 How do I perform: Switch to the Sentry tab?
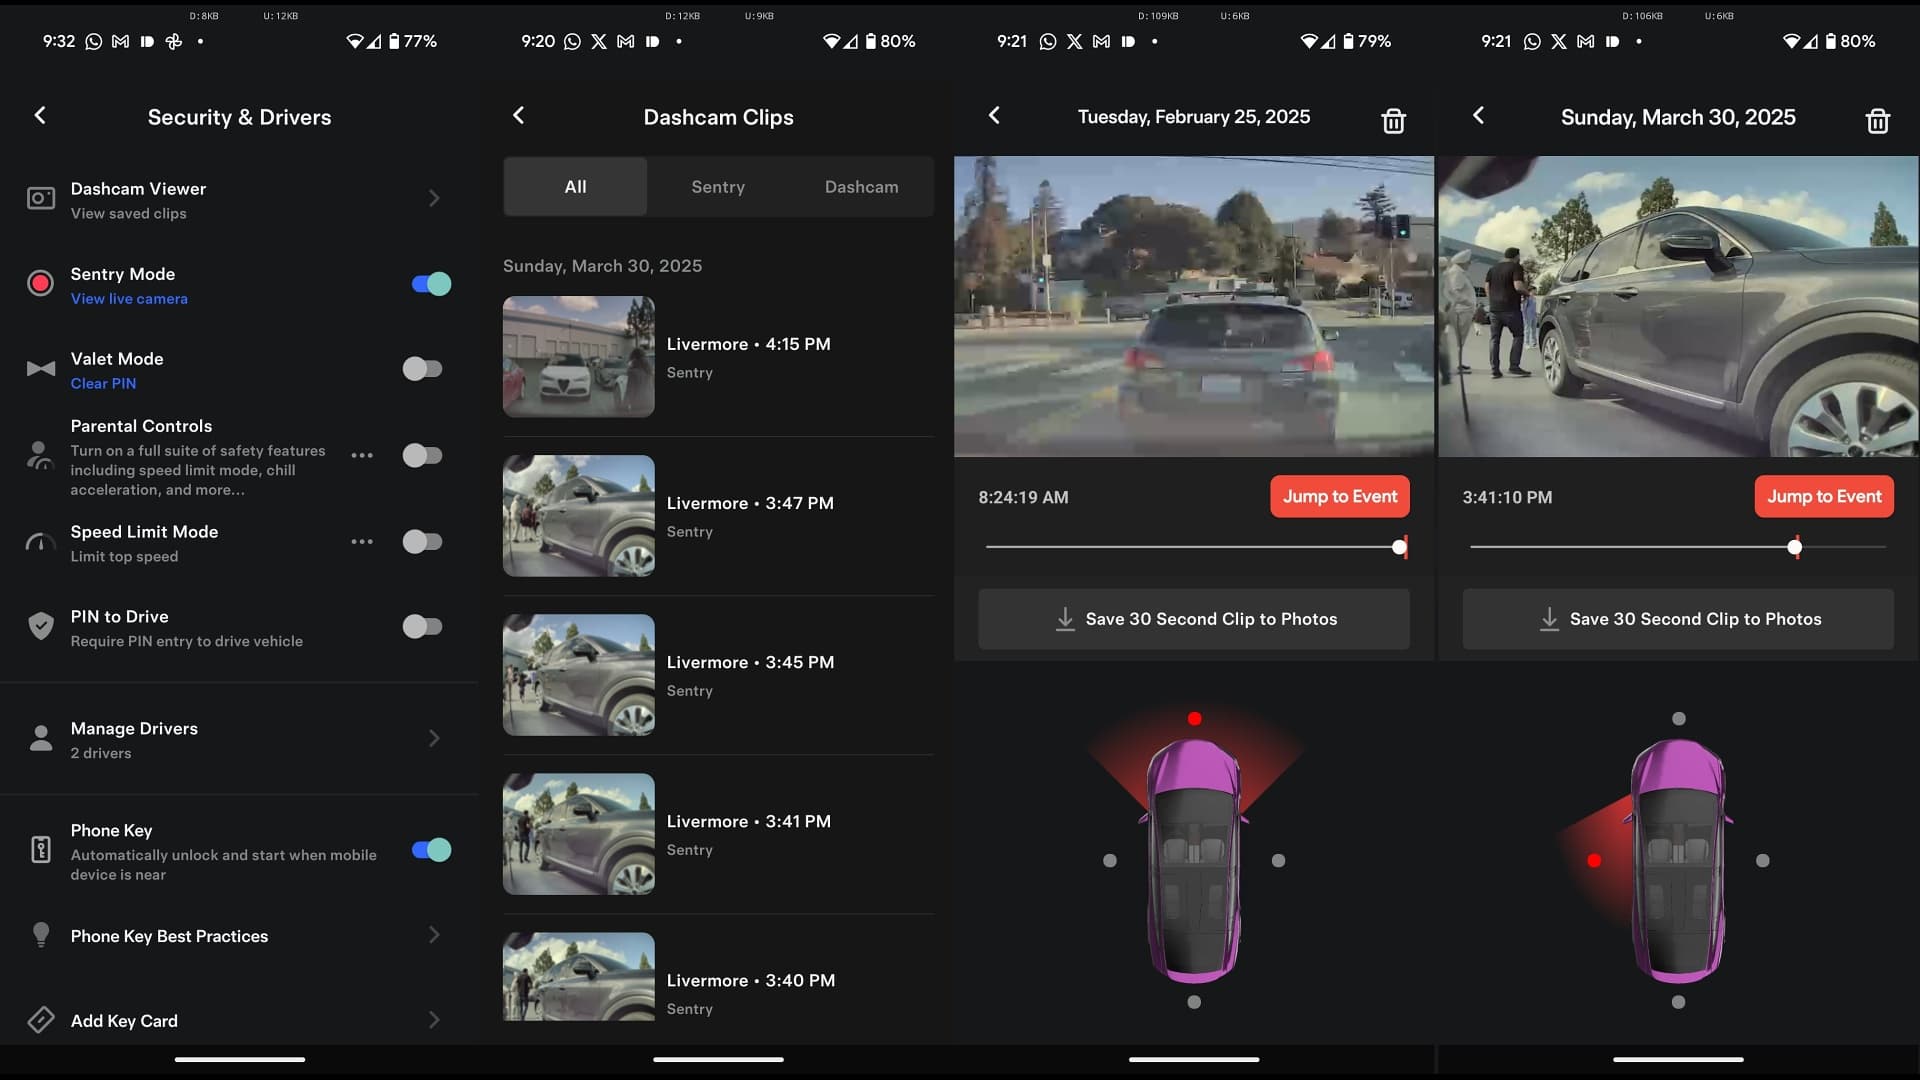718,187
